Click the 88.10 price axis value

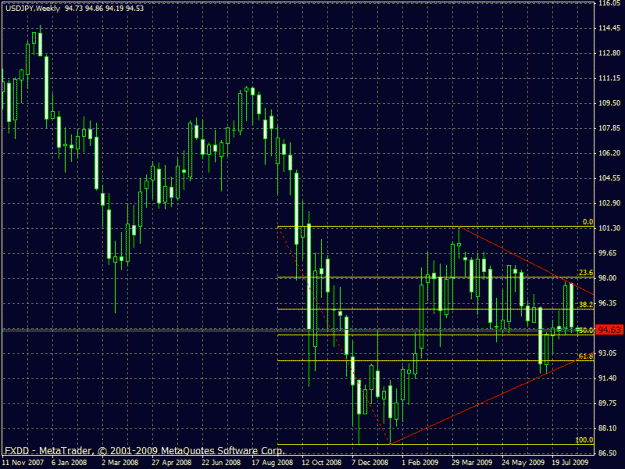point(608,428)
